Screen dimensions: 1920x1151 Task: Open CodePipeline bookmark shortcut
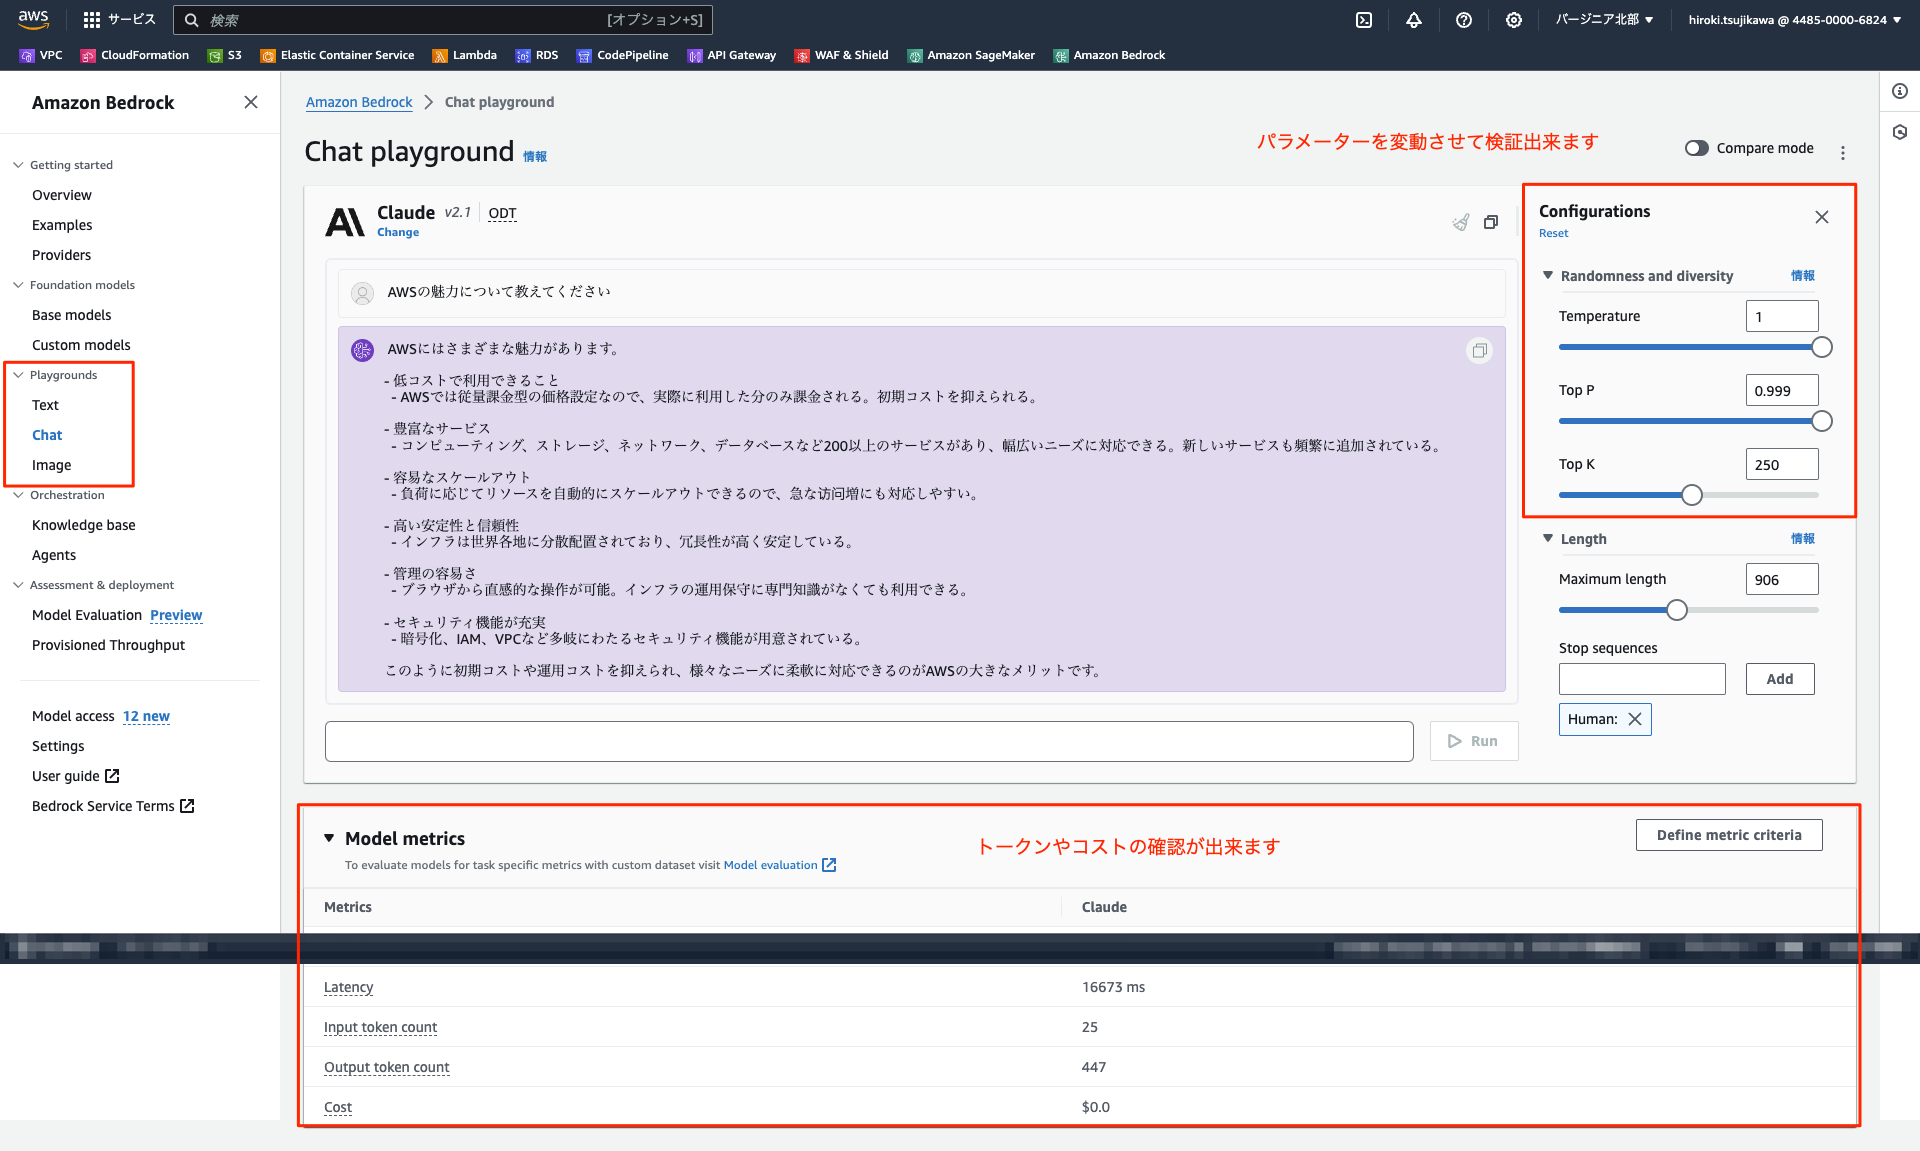point(623,55)
